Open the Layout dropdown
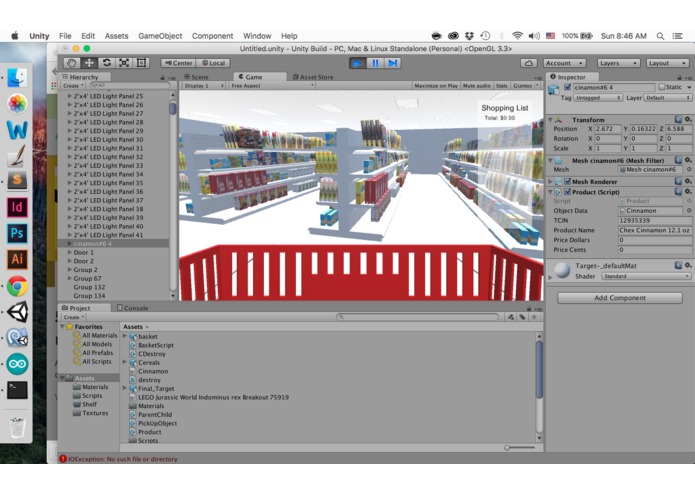Screen dimensions: 695x494 [667, 63]
